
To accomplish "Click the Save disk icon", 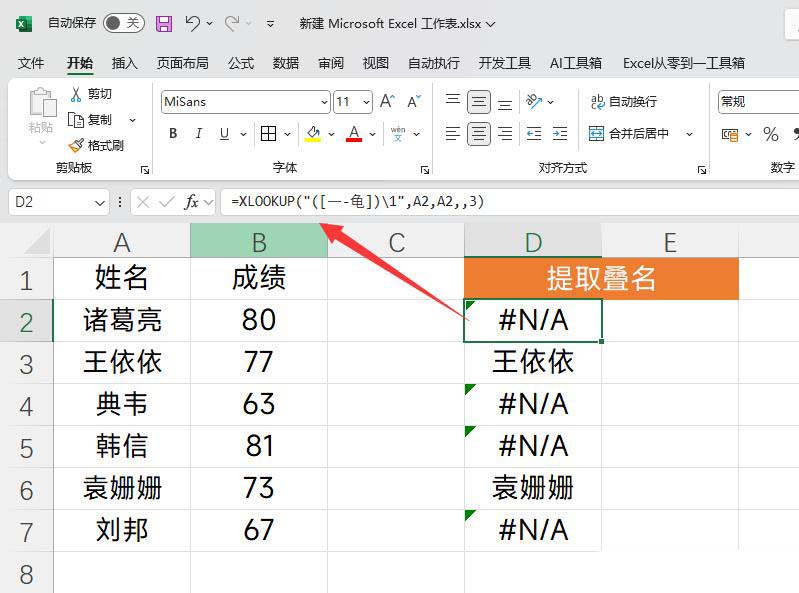I will (164, 22).
